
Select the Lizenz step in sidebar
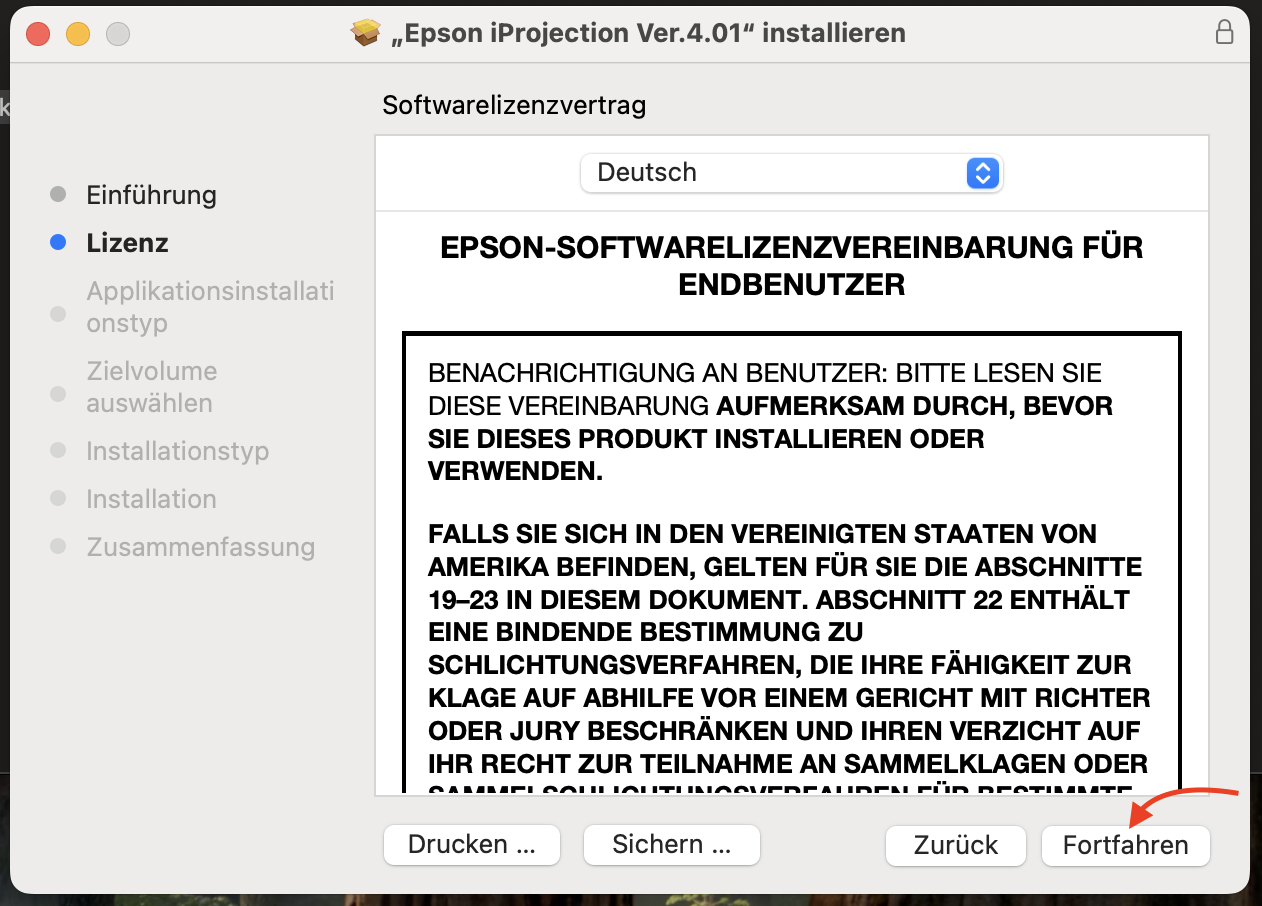click(127, 242)
